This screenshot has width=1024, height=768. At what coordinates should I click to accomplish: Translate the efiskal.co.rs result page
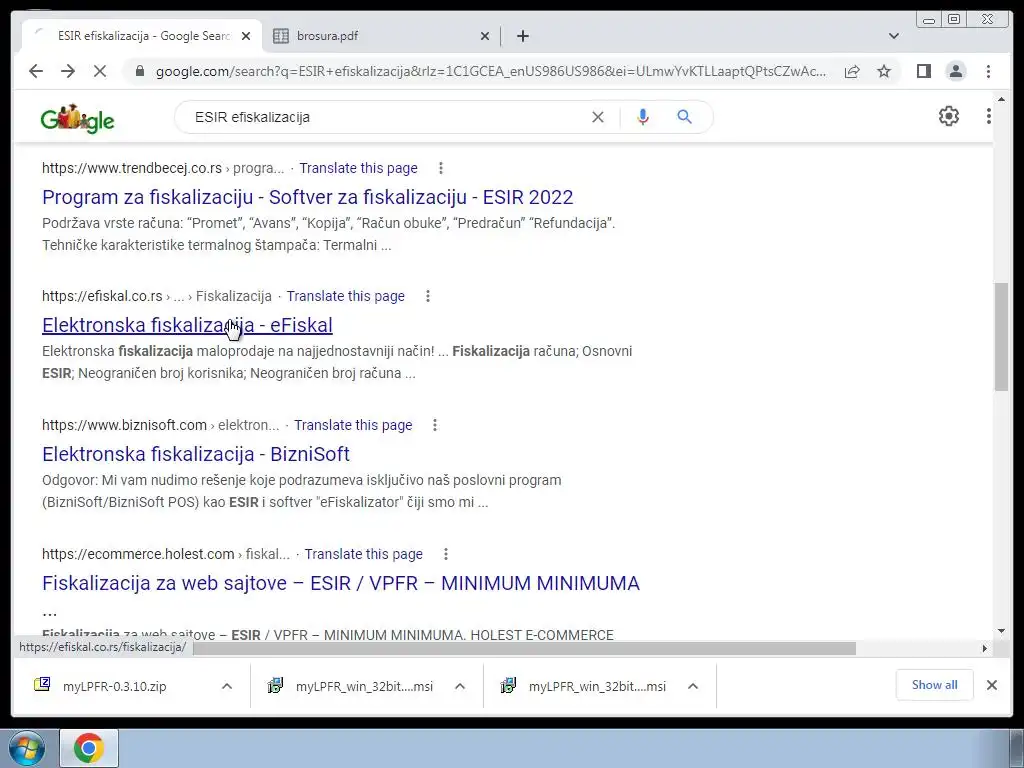[x=345, y=296]
